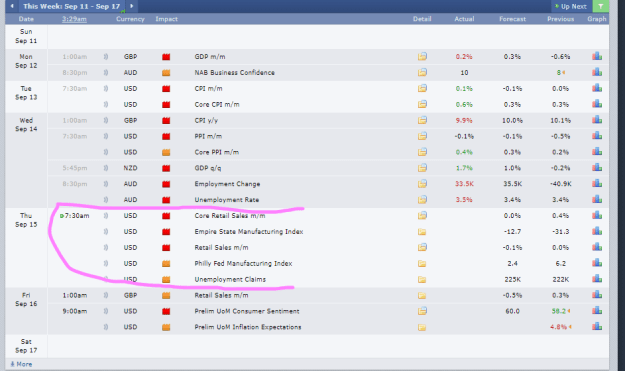Toggle sound alert for NAB Business Confidence
The image size is (625, 371).
click(106, 73)
